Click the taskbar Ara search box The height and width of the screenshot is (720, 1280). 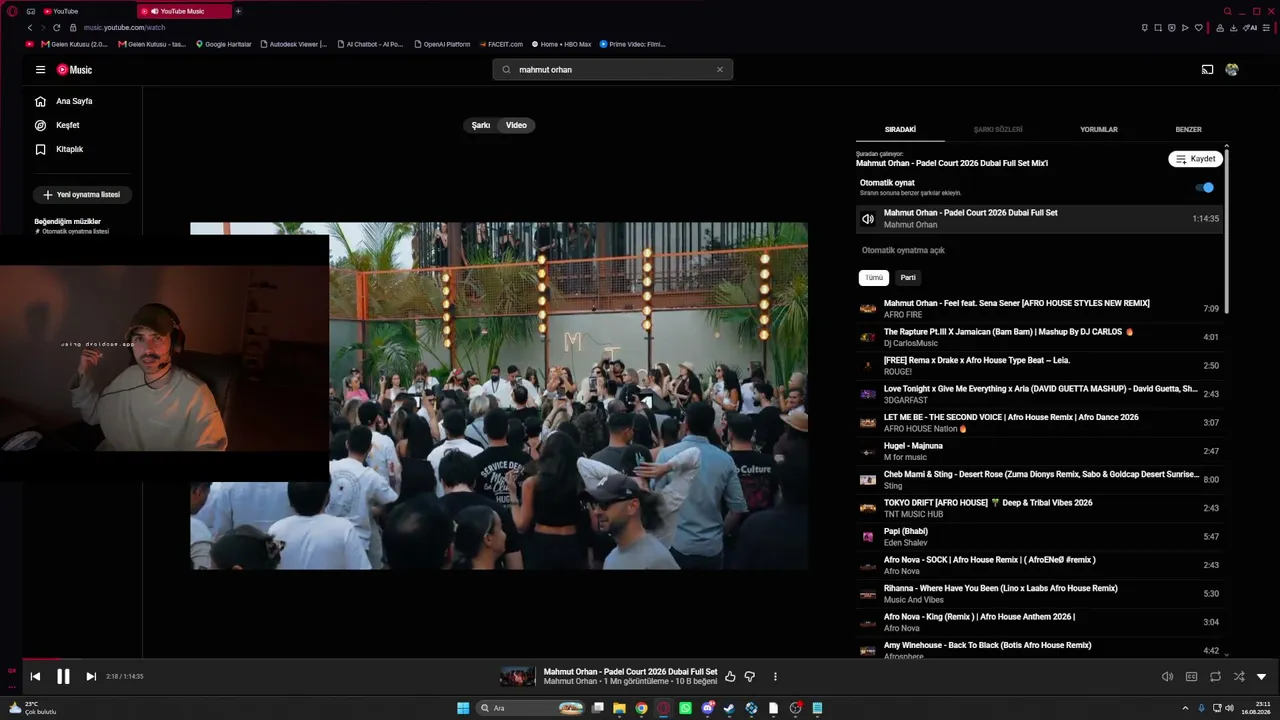[x=531, y=708]
